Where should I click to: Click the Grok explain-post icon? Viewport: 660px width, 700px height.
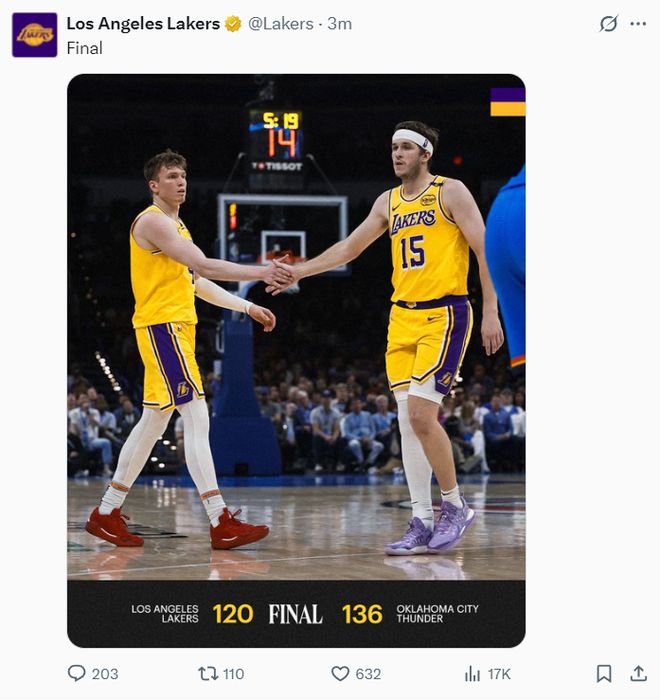coord(608,23)
